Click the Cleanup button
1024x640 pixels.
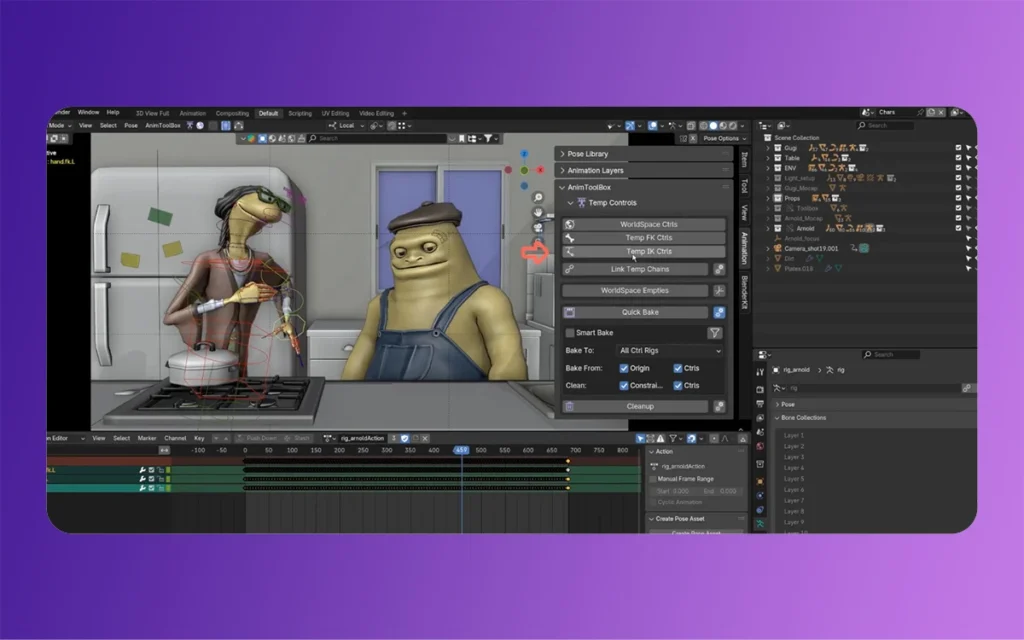tap(635, 406)
